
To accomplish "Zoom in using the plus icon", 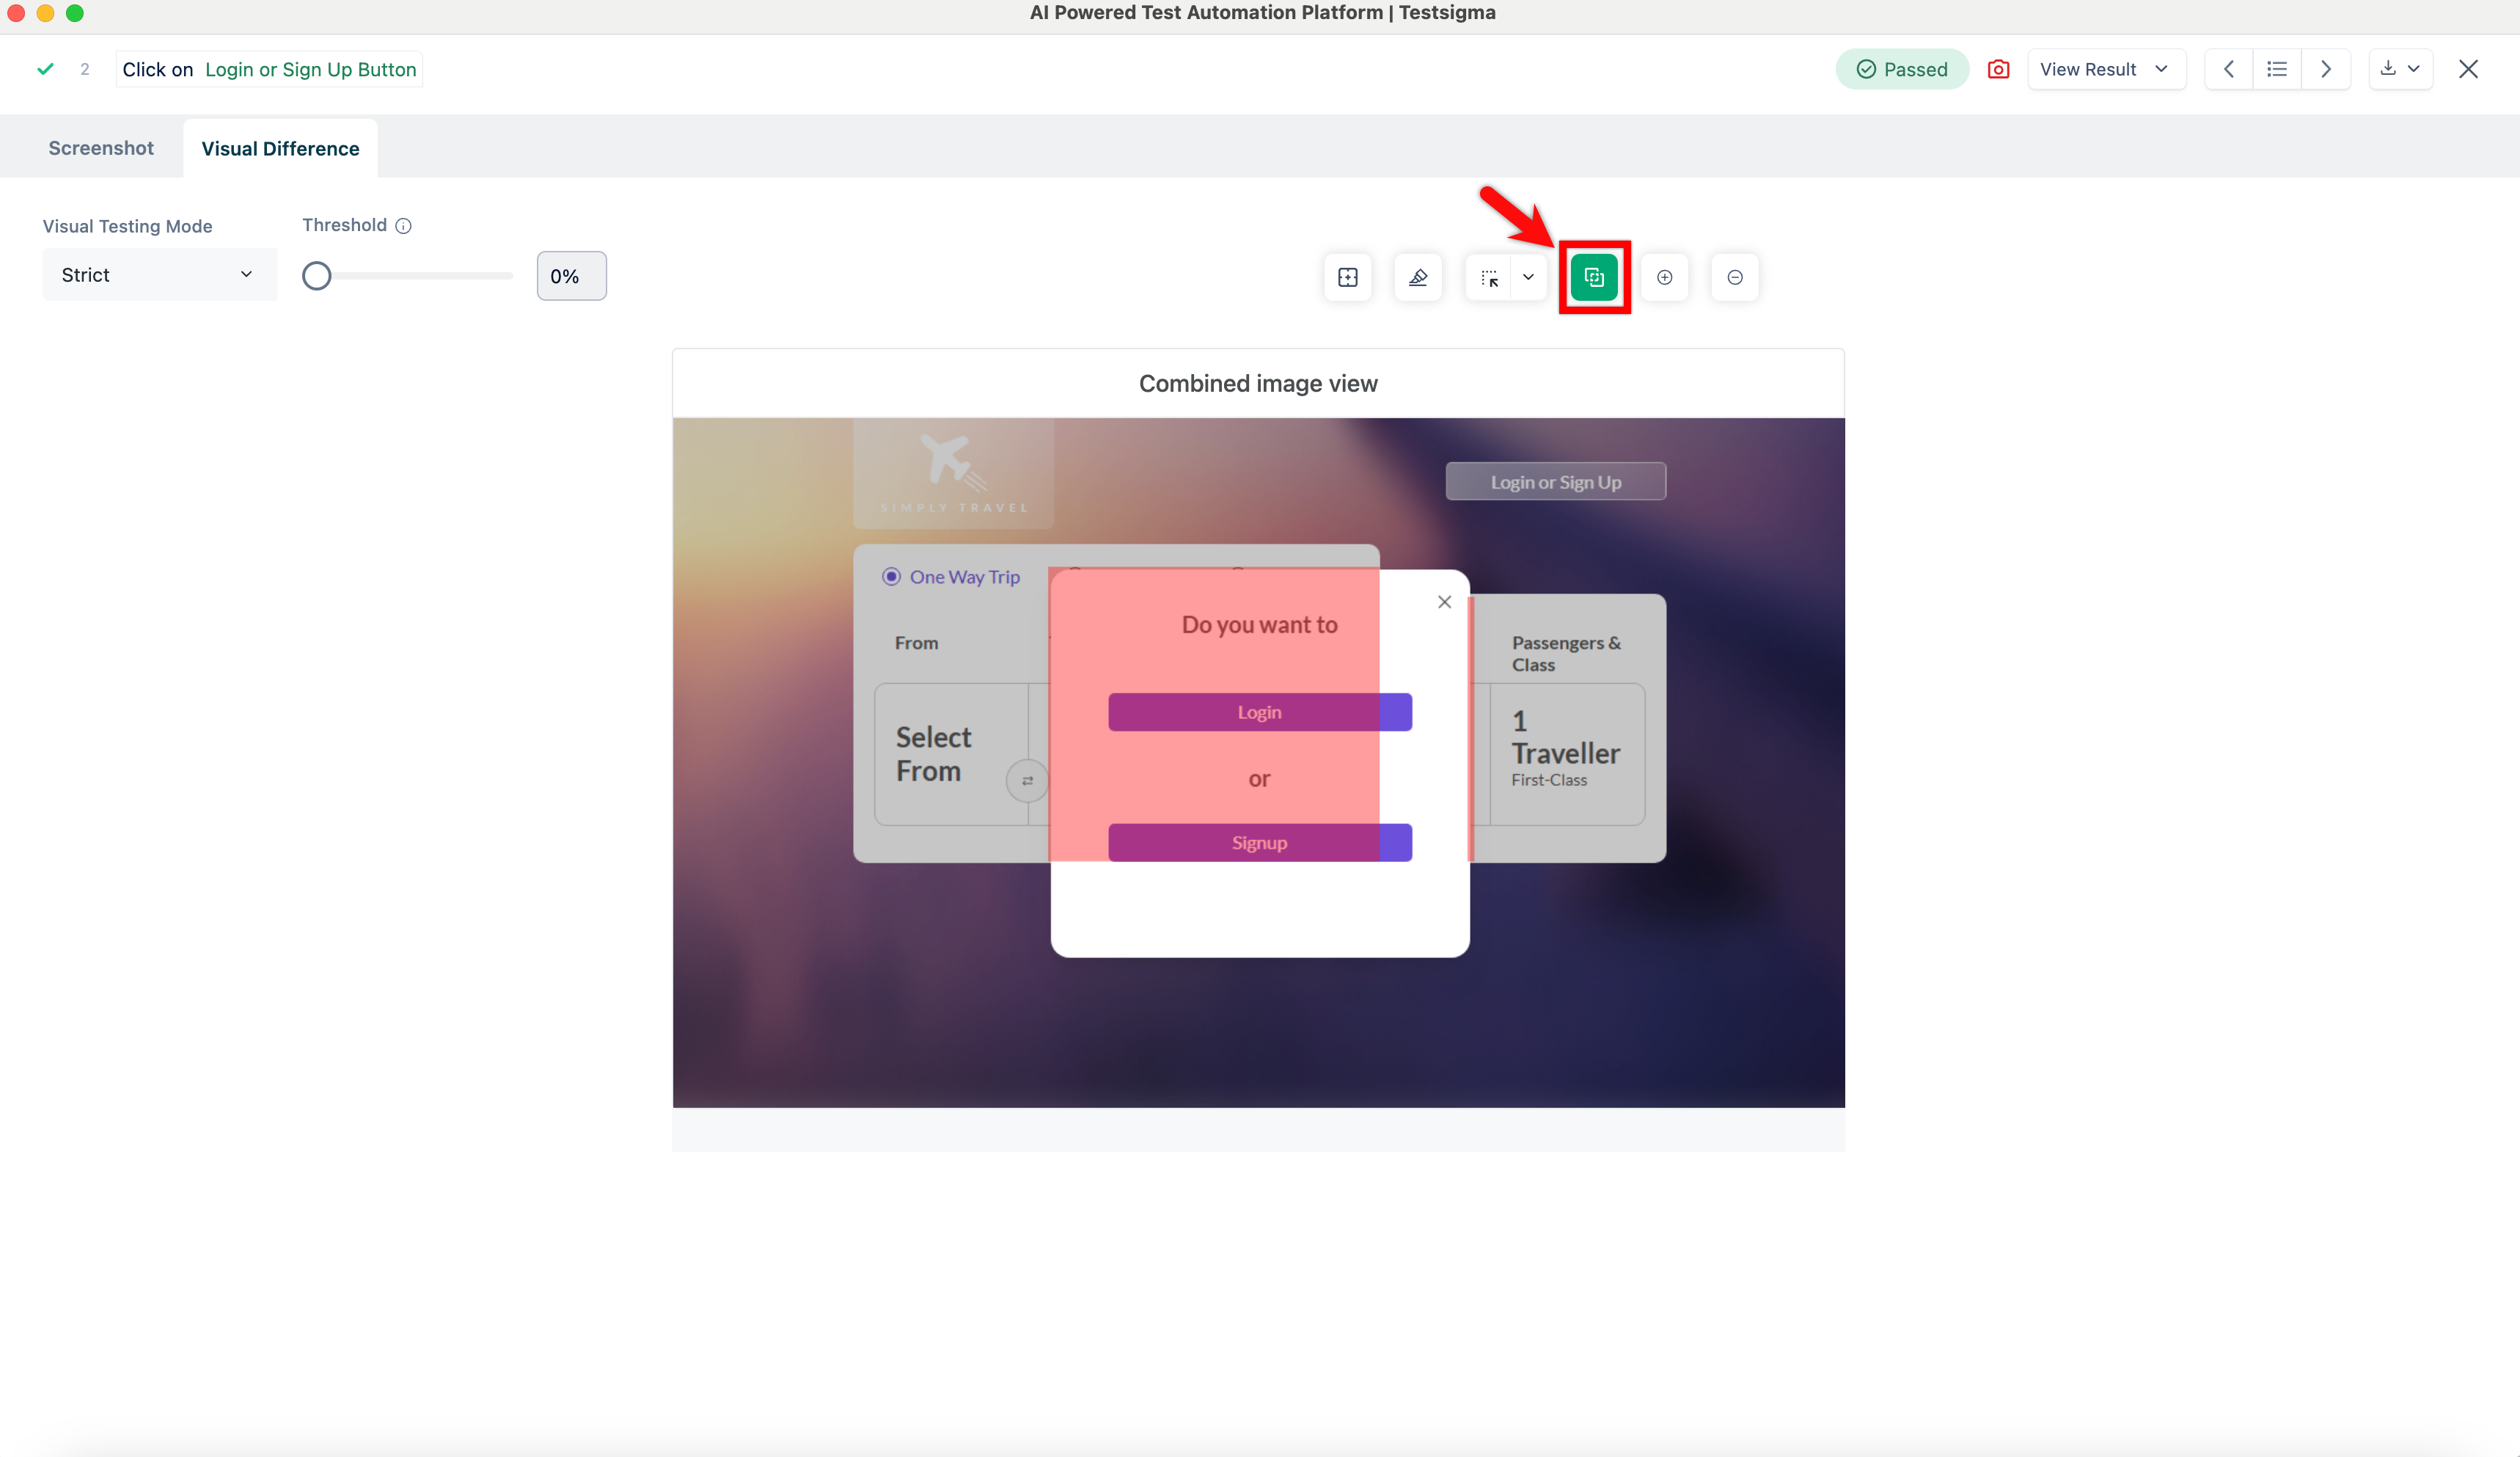I will (1664, 277).
